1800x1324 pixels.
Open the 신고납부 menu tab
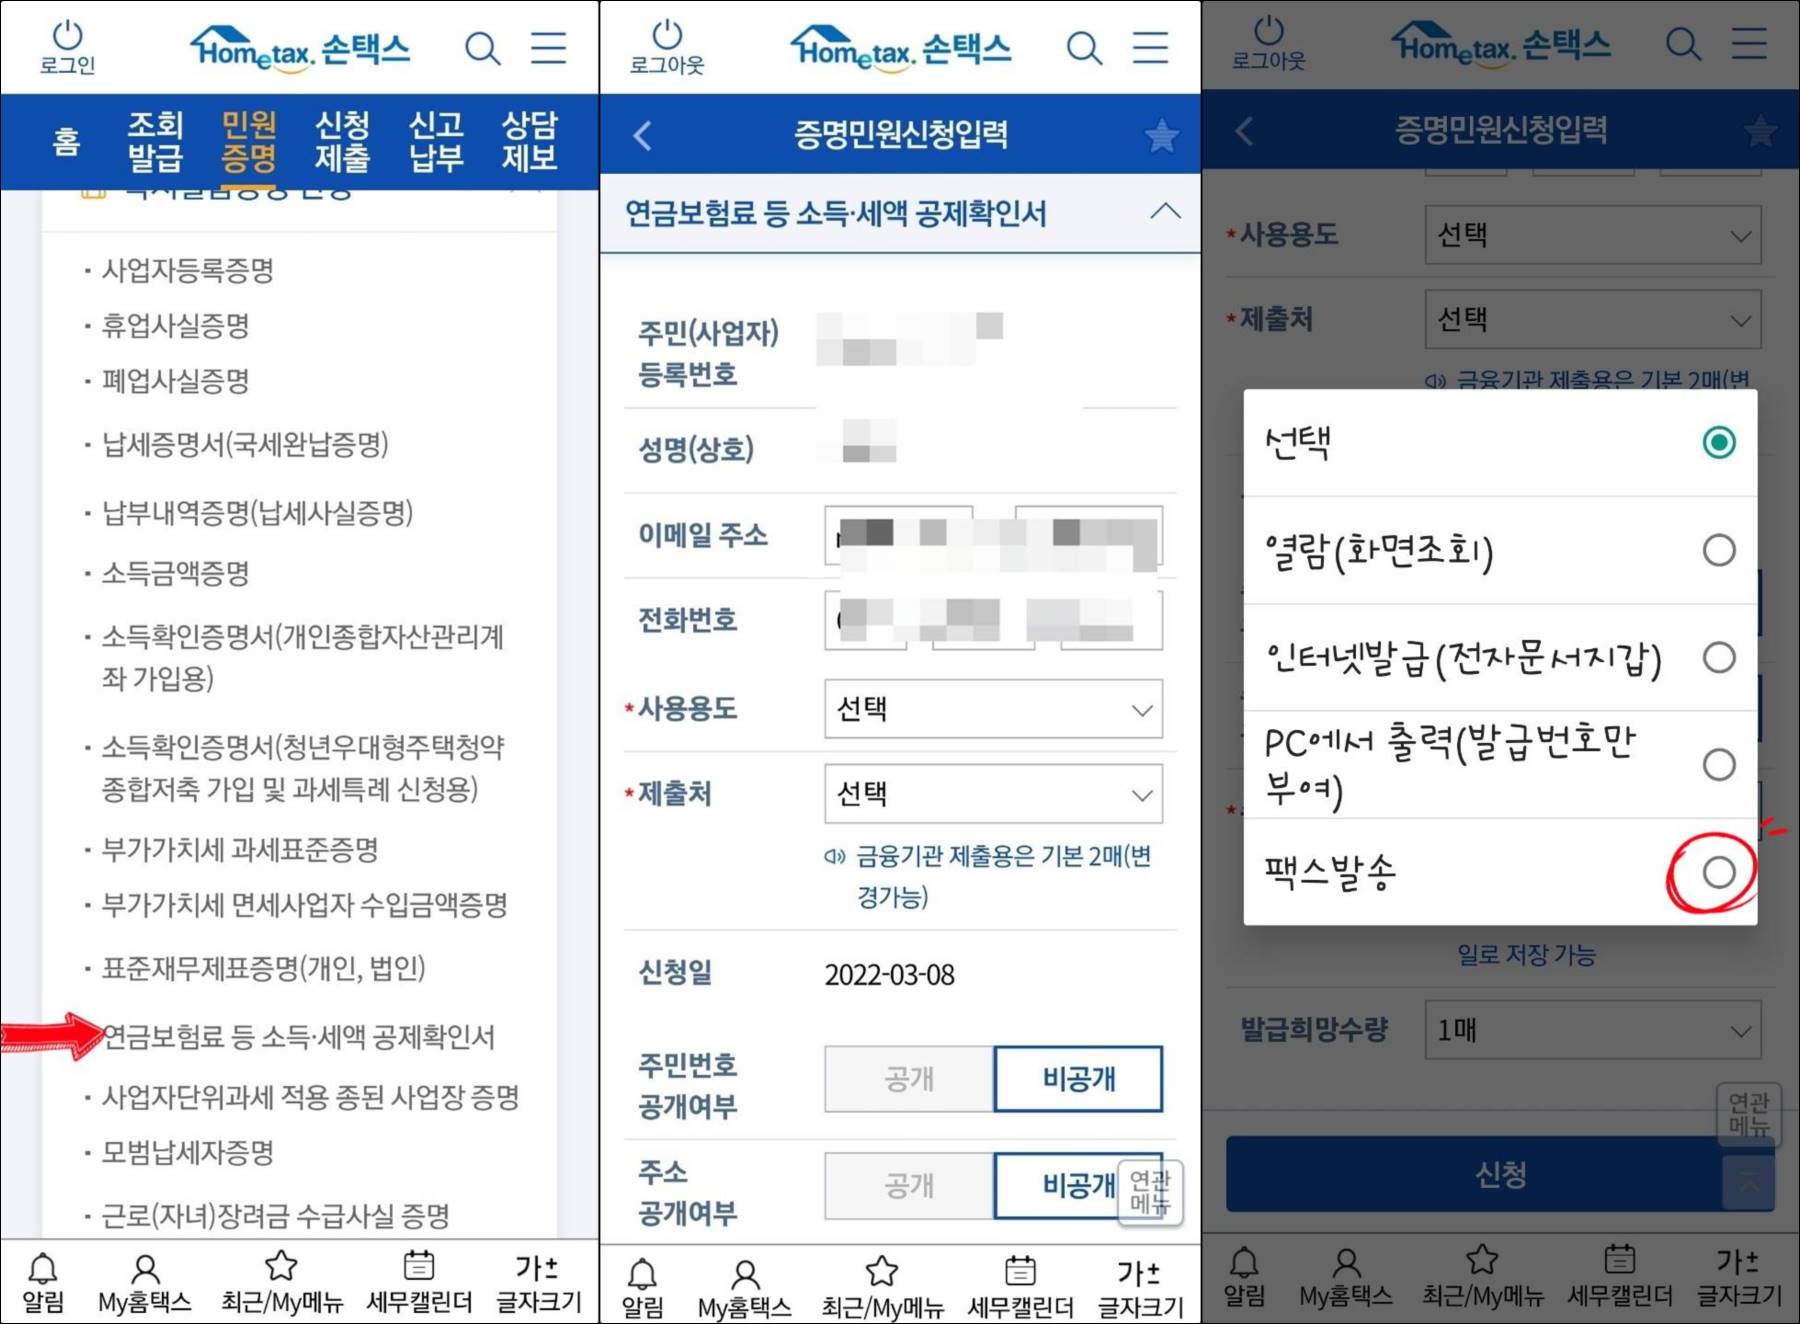click(x=437, y=142)
